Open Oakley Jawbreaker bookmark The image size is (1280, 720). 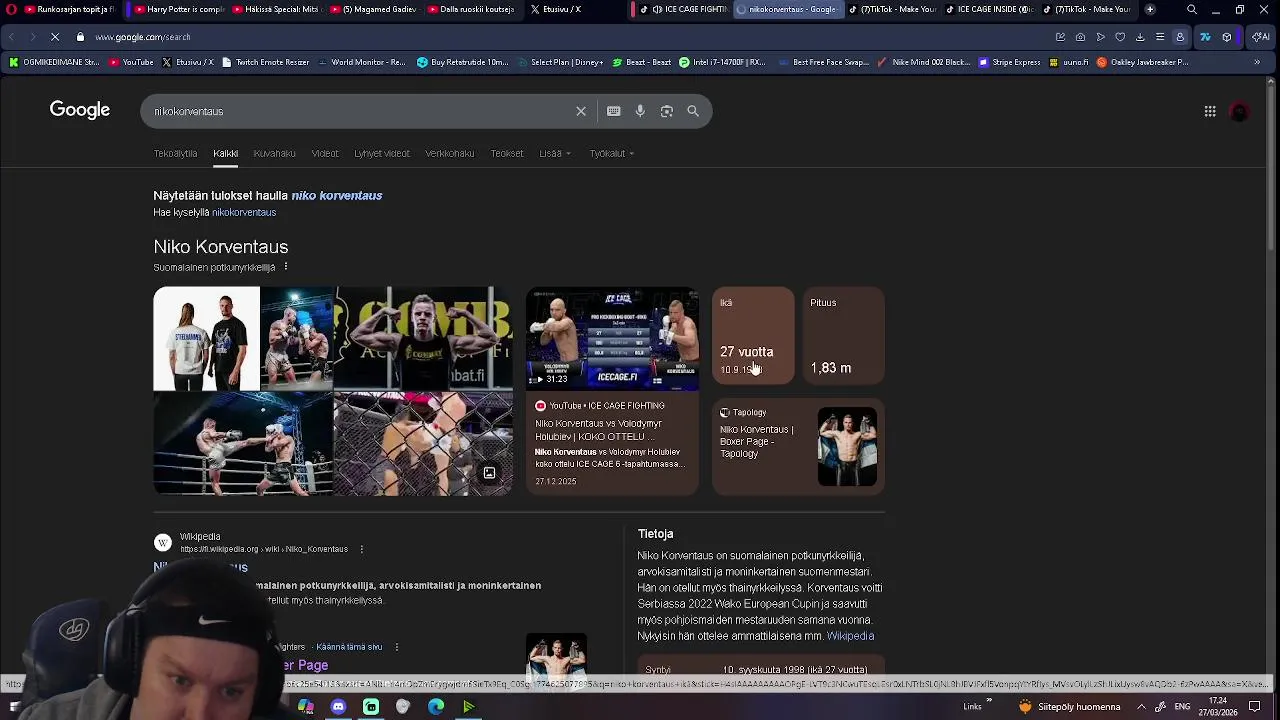pos(1142,62)
